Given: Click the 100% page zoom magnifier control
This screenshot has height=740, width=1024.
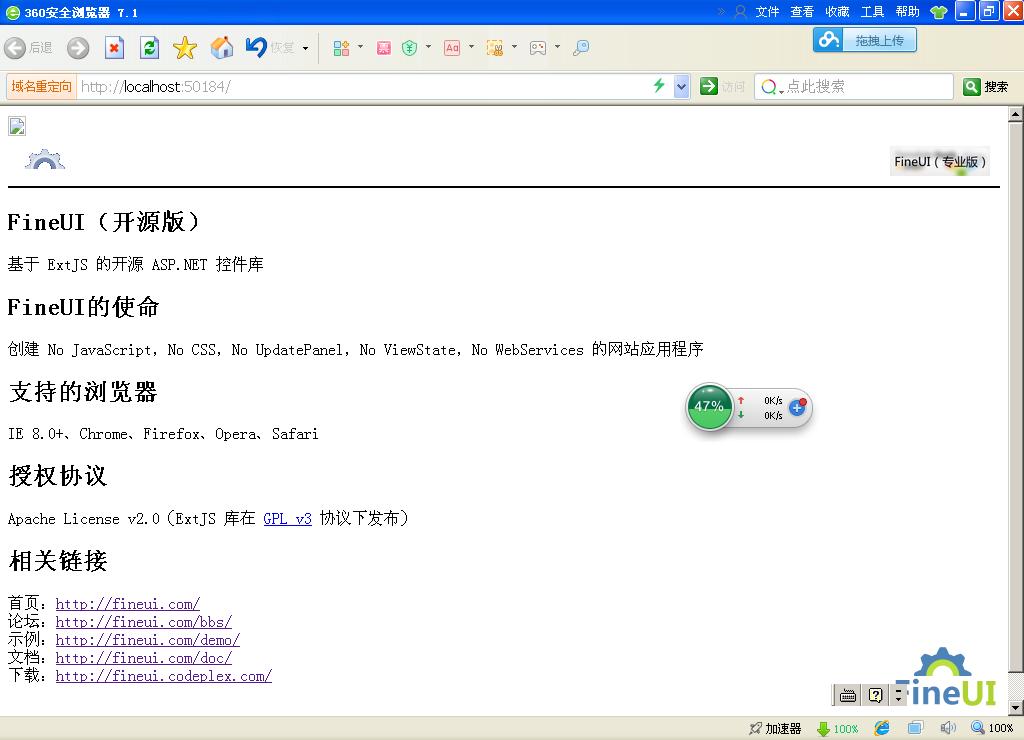Looking at the screenshot, I should 992,728.
